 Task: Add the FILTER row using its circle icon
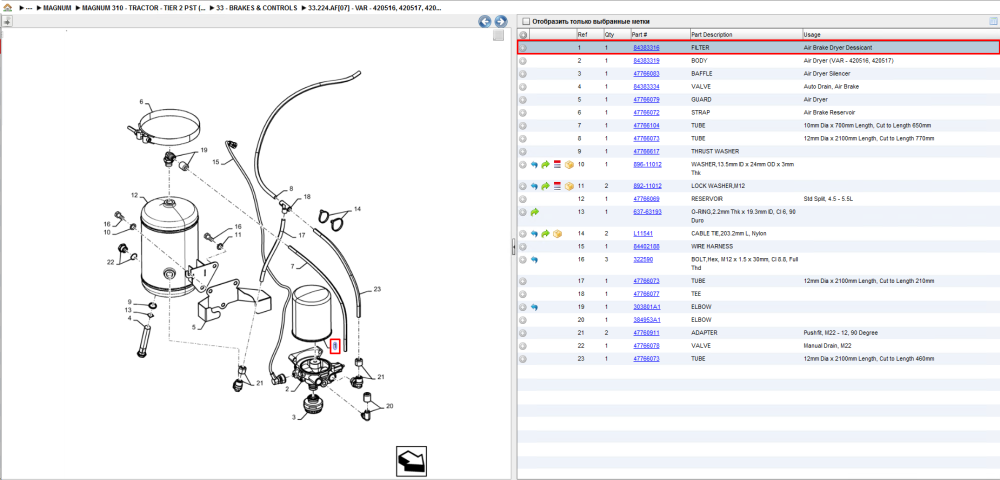click(523, 48)
